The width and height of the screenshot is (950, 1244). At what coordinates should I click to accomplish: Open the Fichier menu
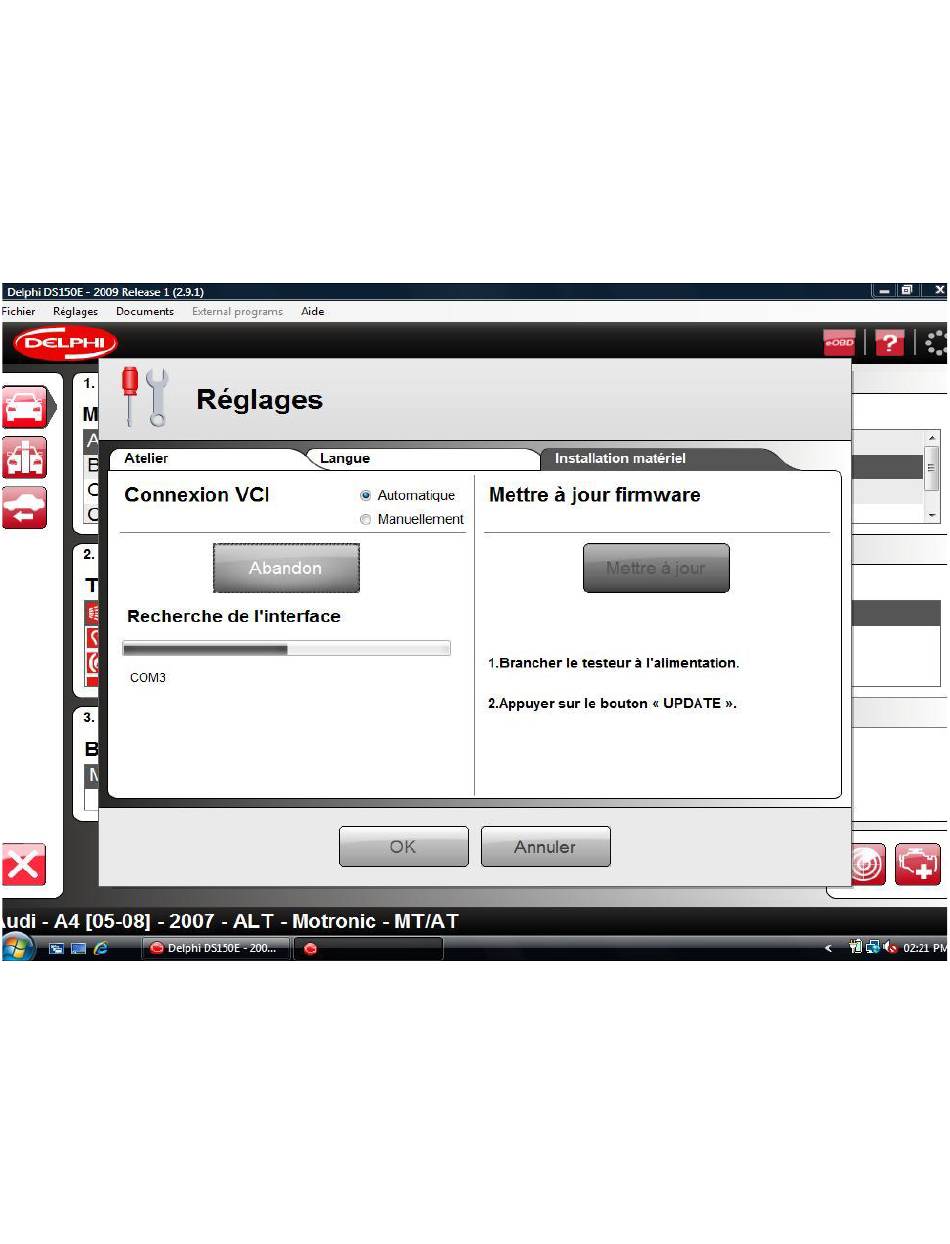tap(18, 311)
